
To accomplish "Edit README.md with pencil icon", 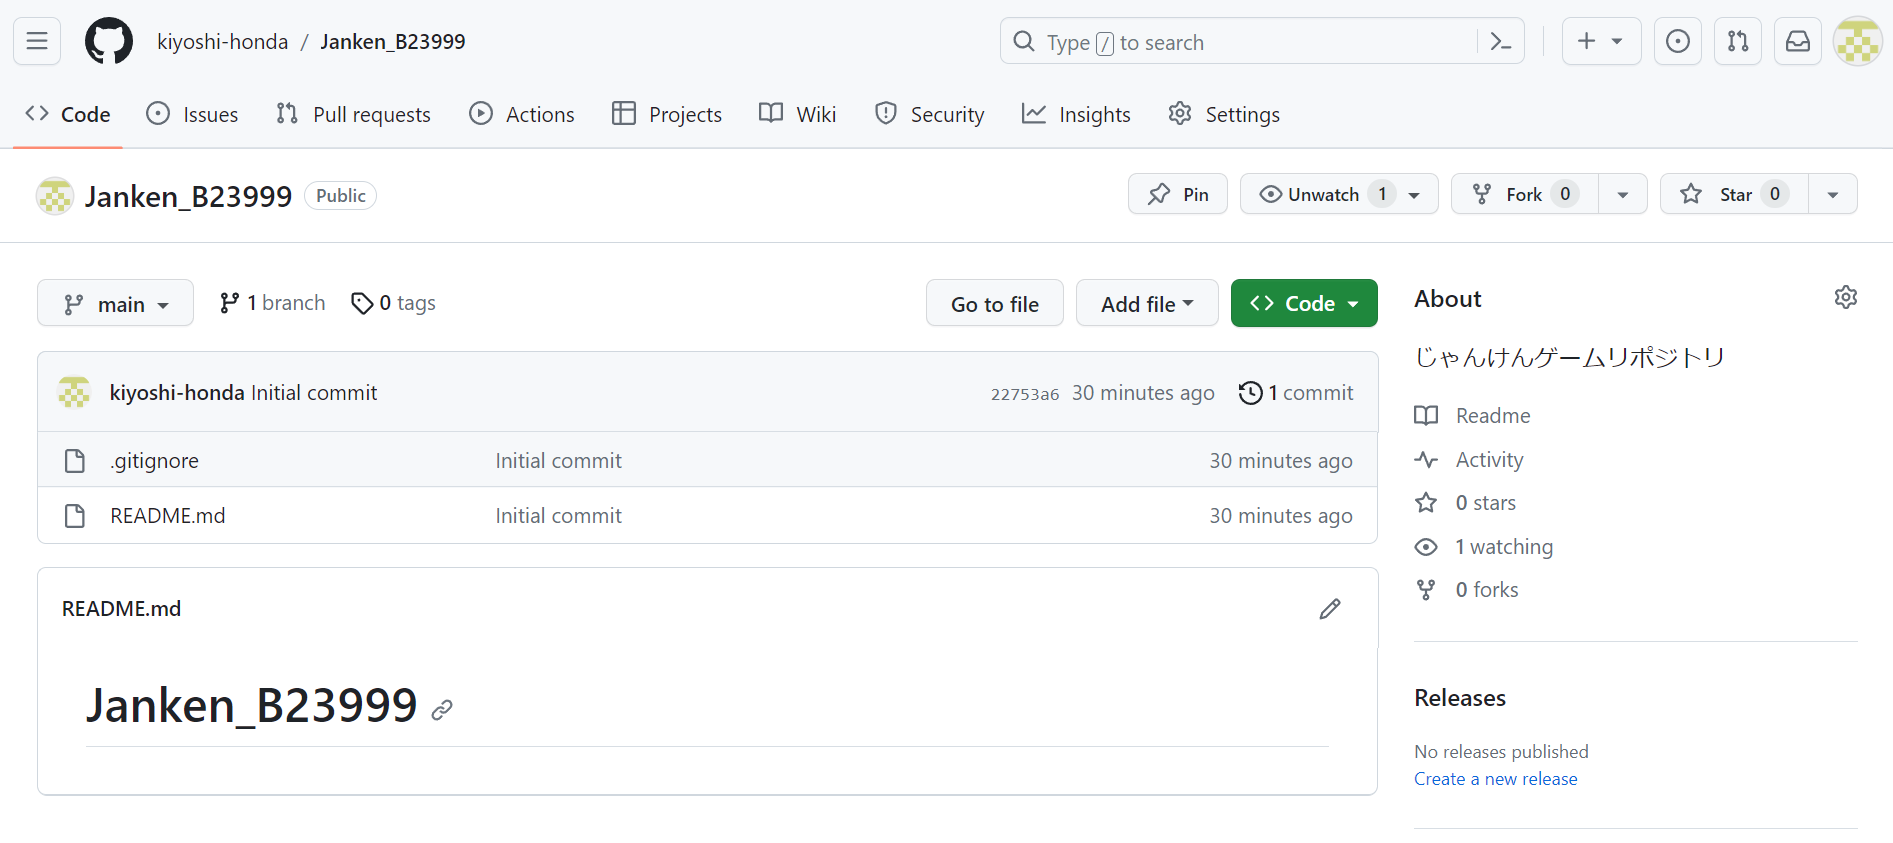I will coord(1329,609).
